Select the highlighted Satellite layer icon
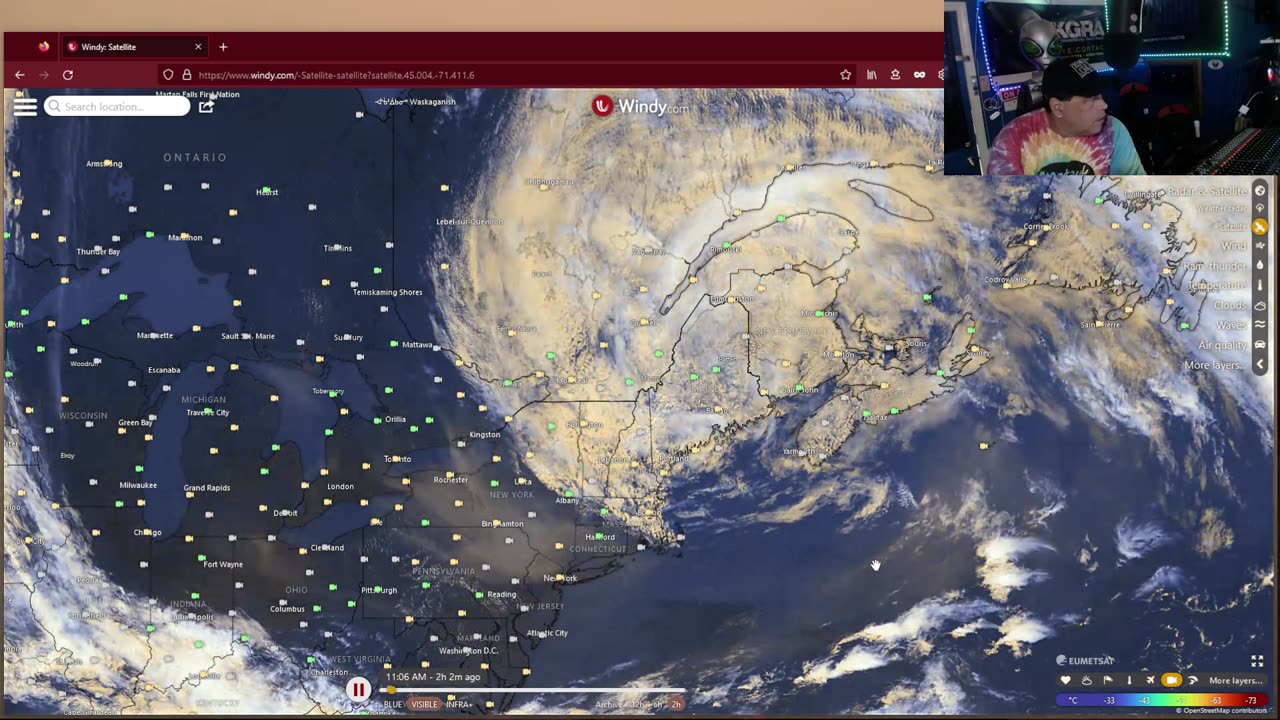This screenshot has height=720, width=1280. point(1260,227)
